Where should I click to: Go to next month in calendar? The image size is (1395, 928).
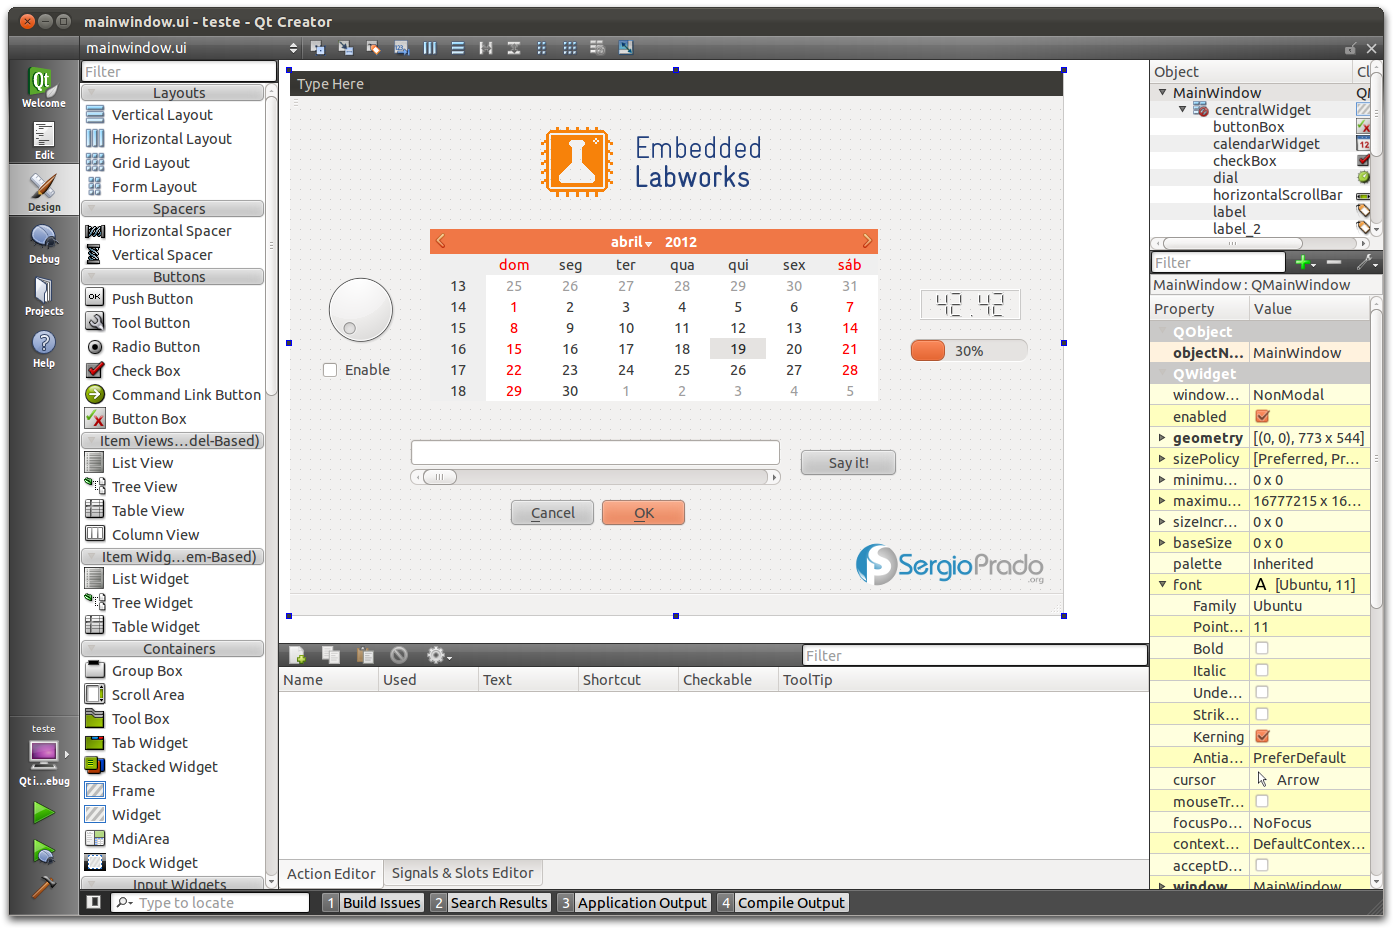(x=867, y=241)
